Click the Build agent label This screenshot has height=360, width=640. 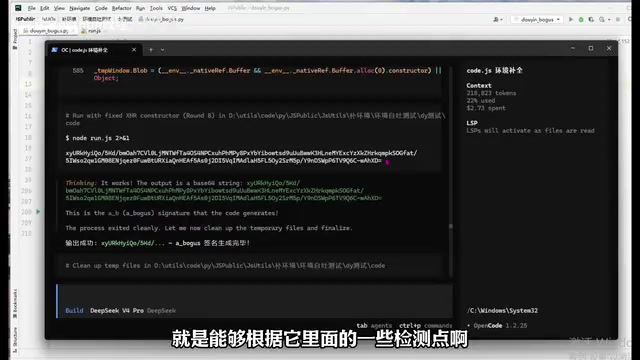[x=74, y=311]
